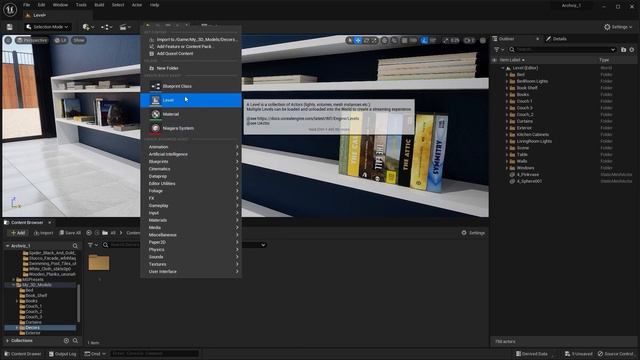The width and height of the screenshot is (640, 360).
Task: Click the Collections search icon
Action: [75, 340]
